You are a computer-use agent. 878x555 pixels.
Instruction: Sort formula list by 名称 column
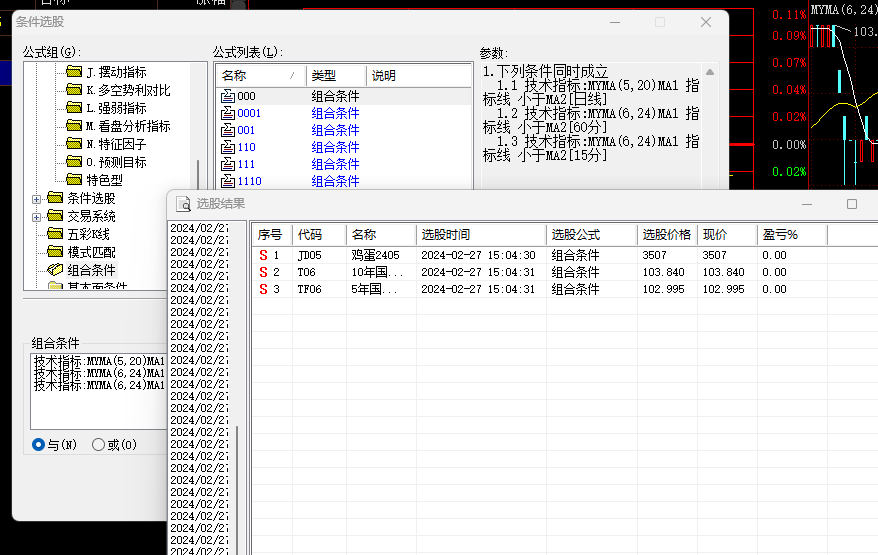coord(261,76)
